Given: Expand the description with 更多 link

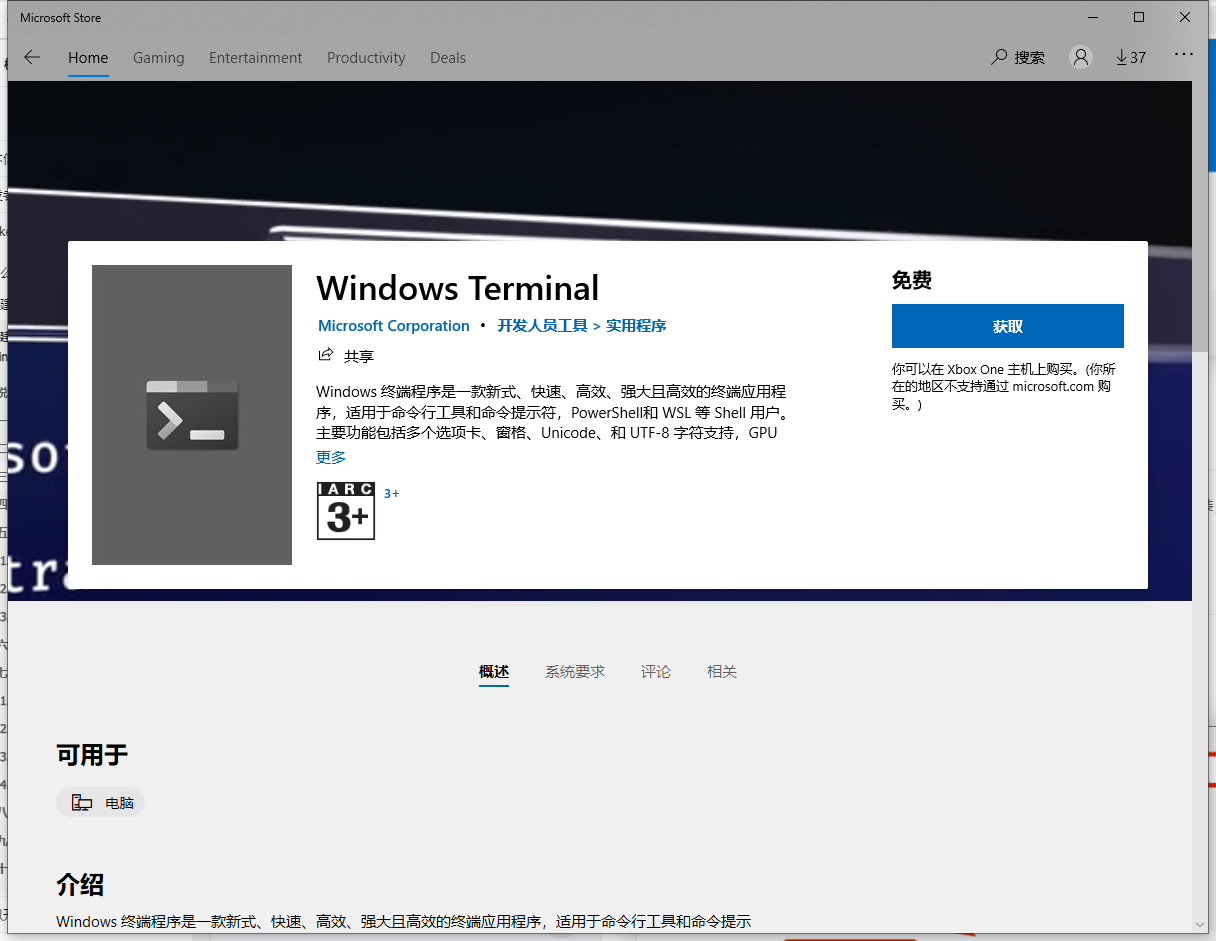Looking at the screenshot, I should 331,457.
